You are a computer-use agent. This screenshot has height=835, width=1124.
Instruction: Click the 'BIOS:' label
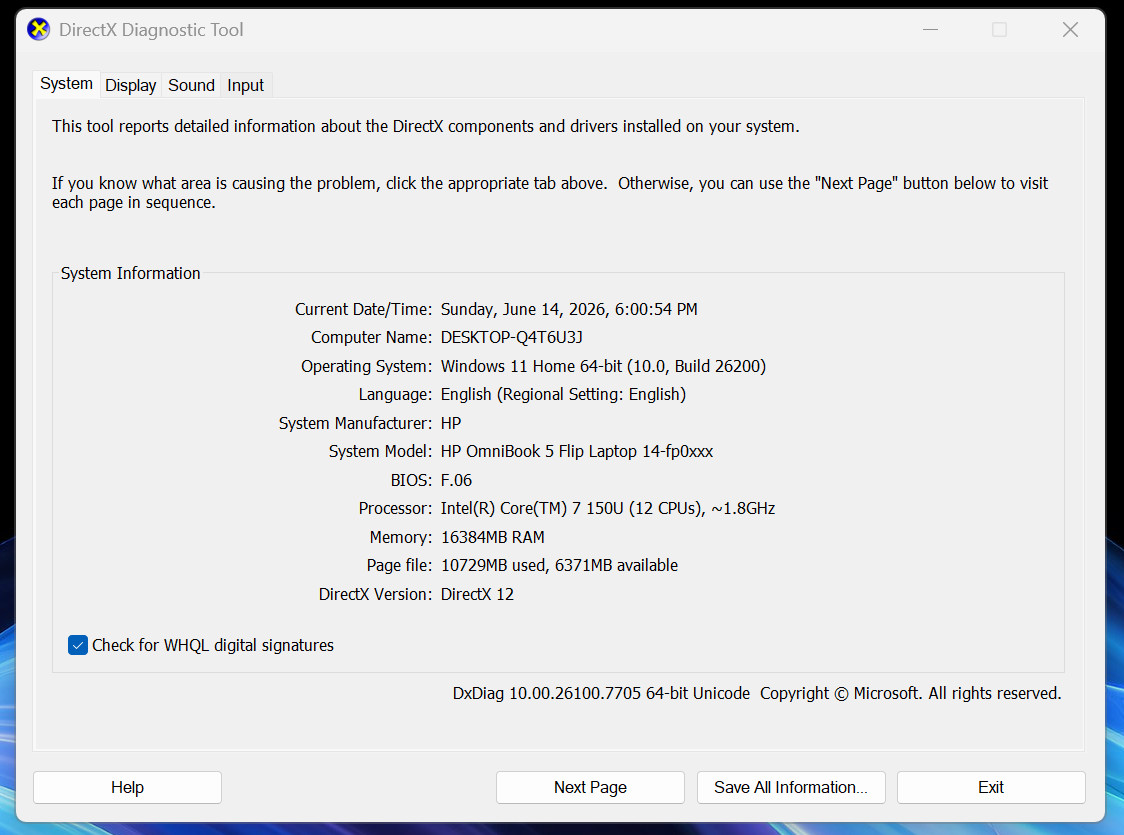(411, 480)
